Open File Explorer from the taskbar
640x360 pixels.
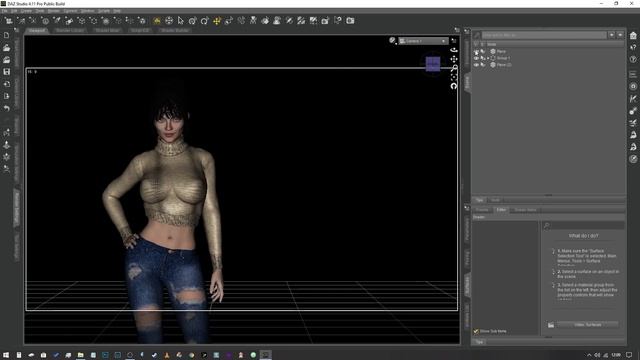tap(80, 355)
